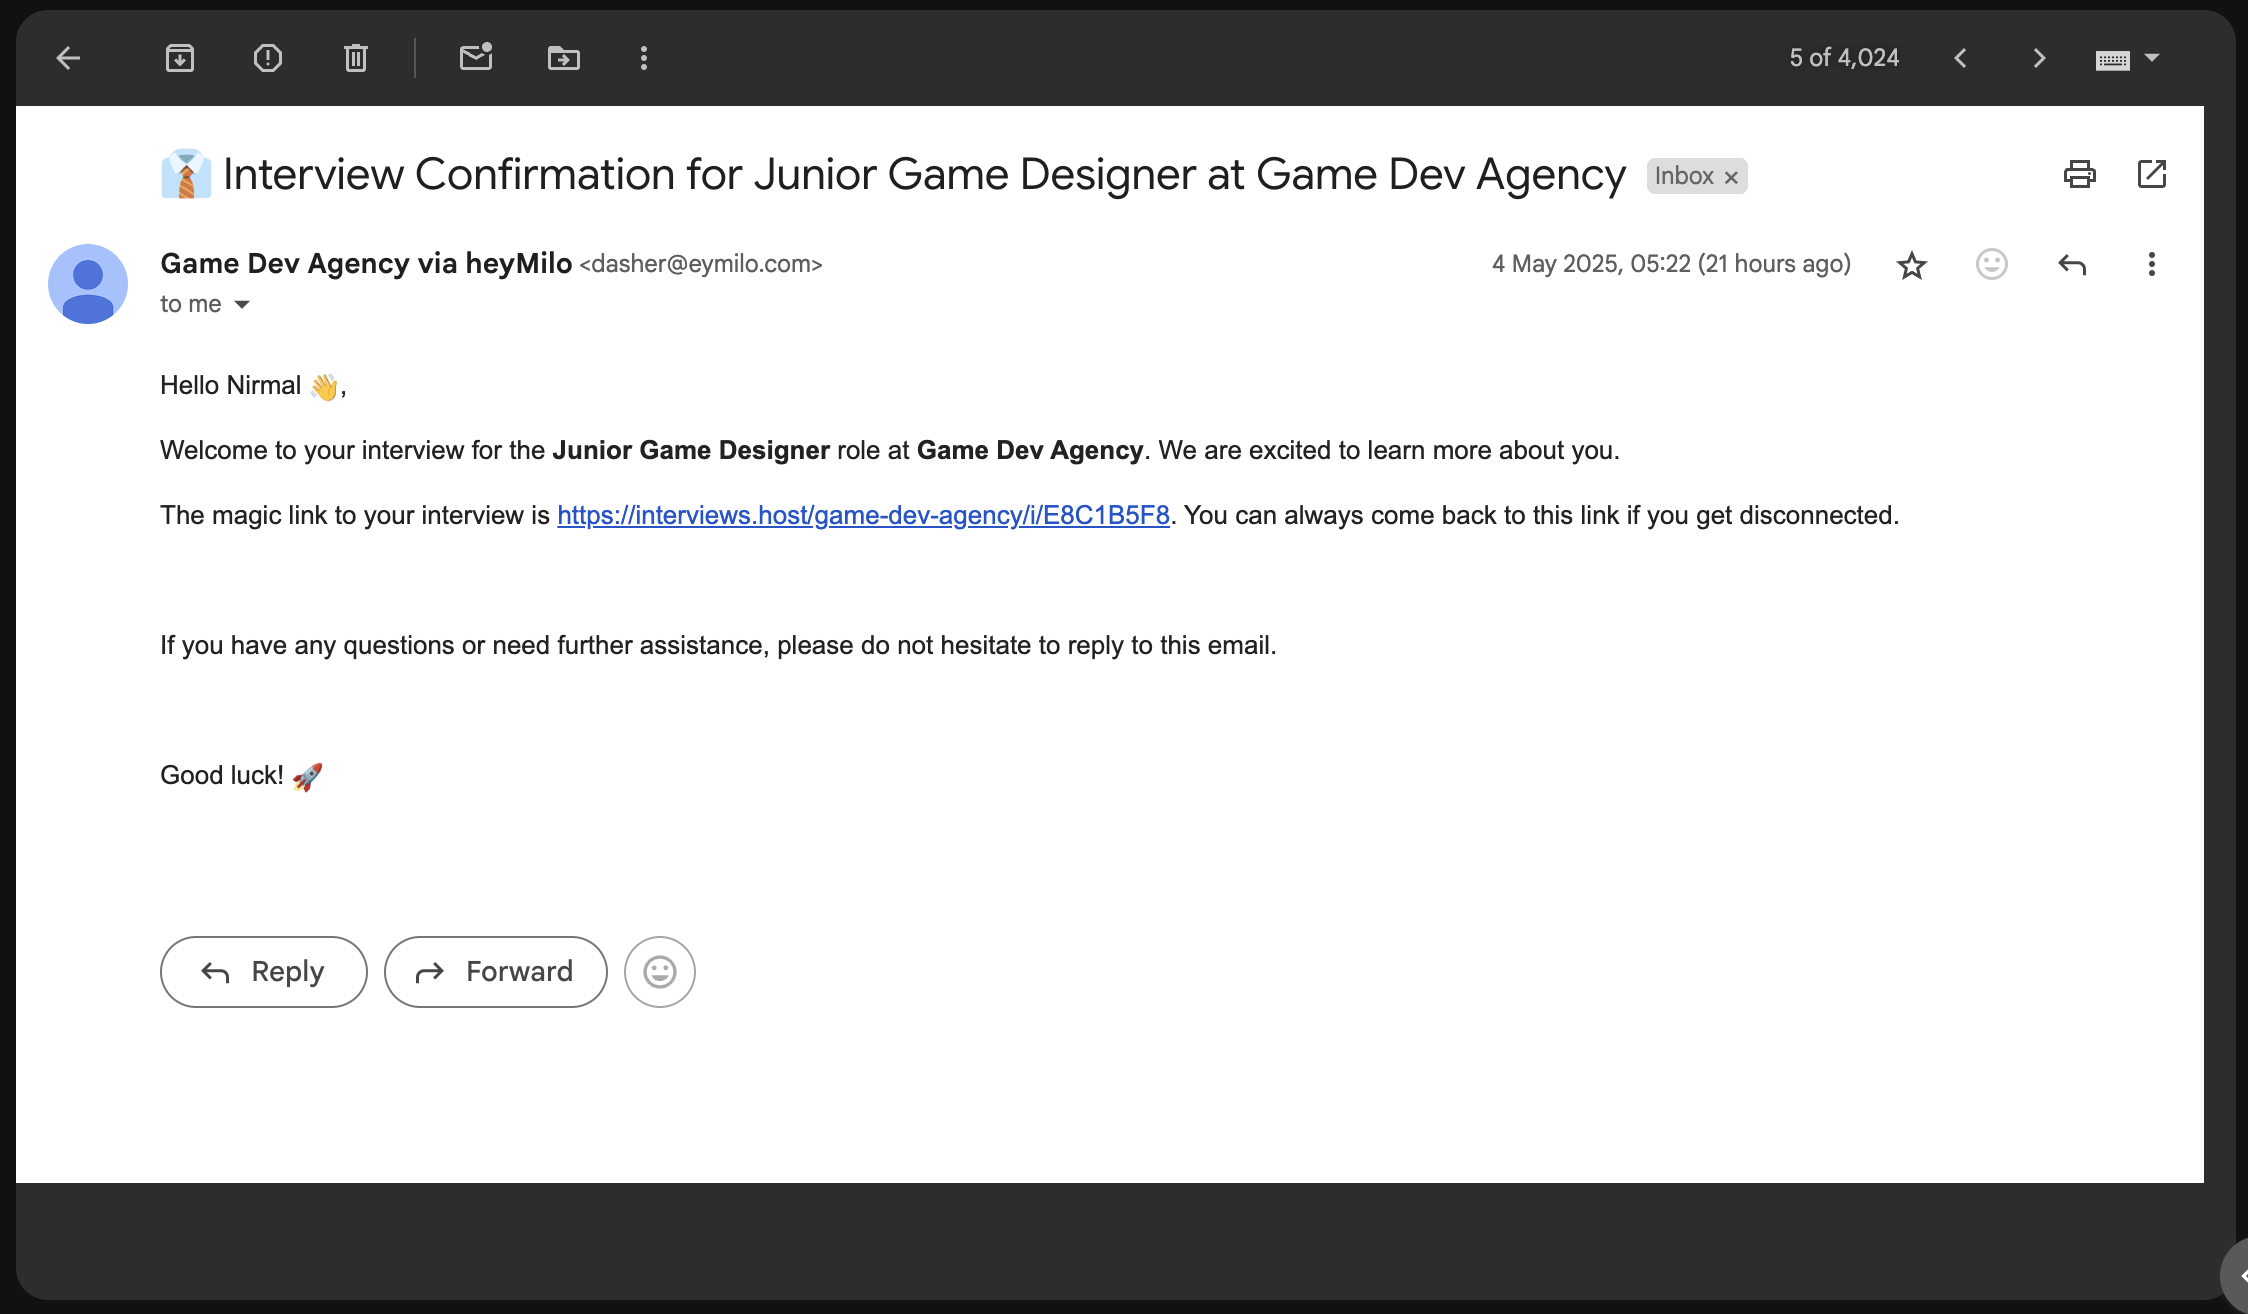Open input tools keyboard dropdown
The image size is (2248, 1314).
tap(2152, 58)
